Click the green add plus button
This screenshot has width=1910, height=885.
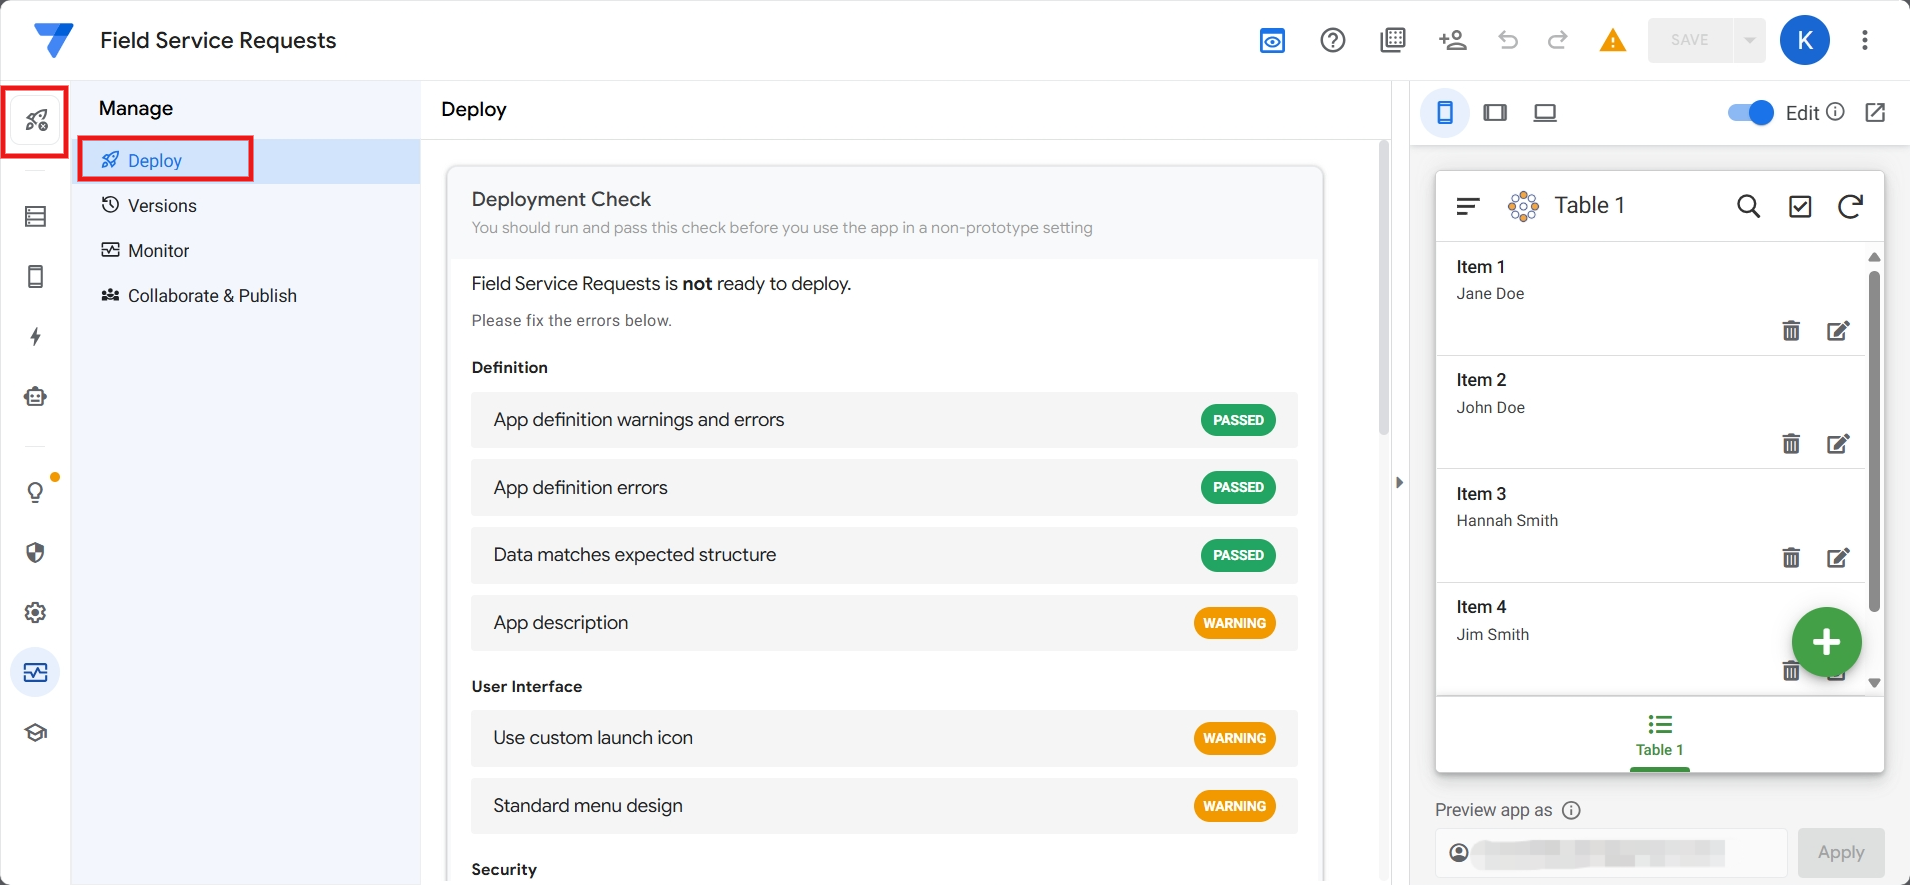coord(1826,642)
